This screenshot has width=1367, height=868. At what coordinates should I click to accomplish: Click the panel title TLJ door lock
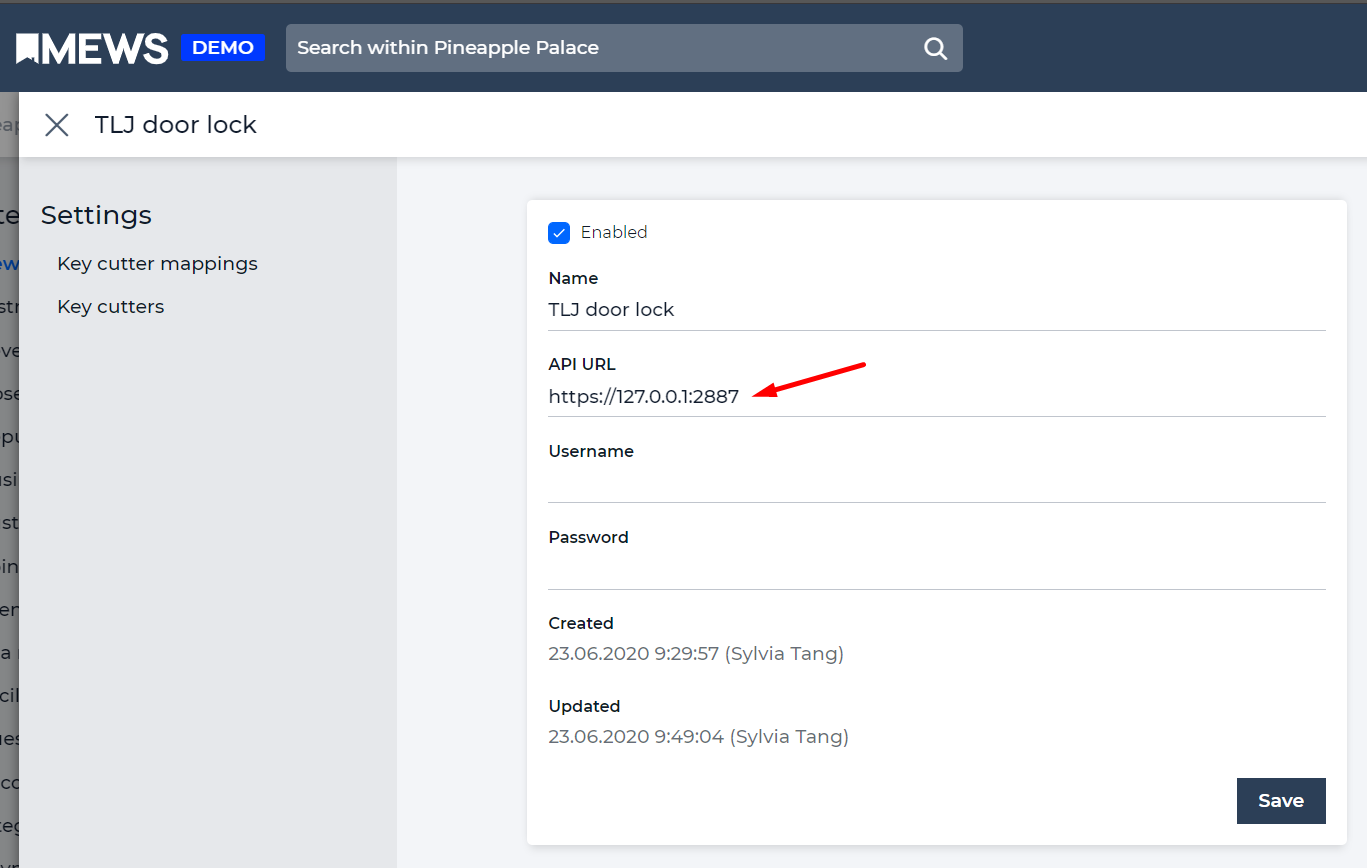(x=176, y=125)
